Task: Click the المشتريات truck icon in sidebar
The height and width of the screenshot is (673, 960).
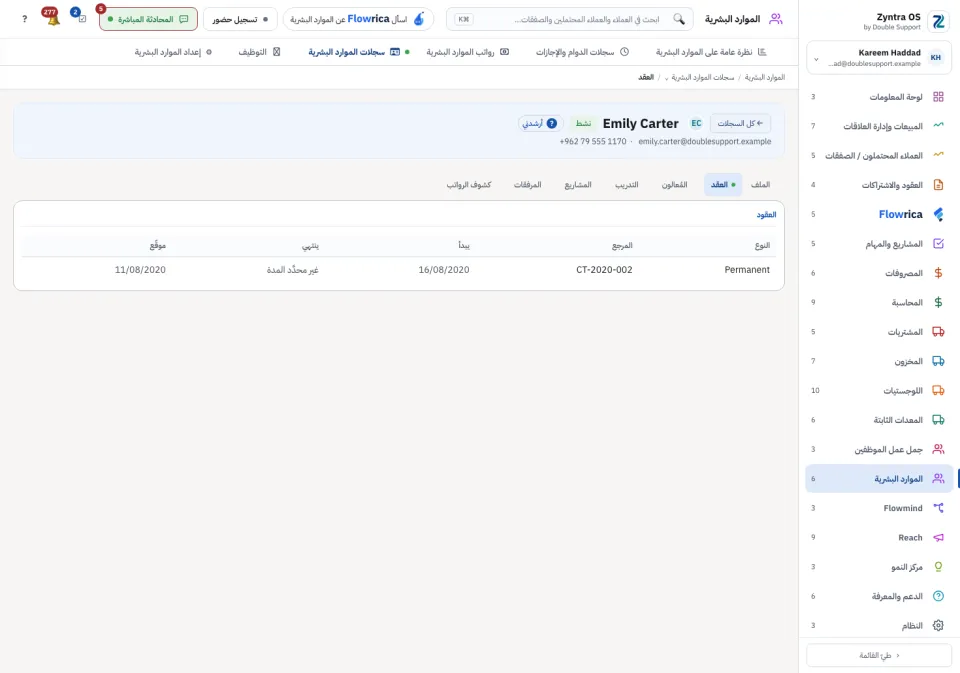Action: 938,332
